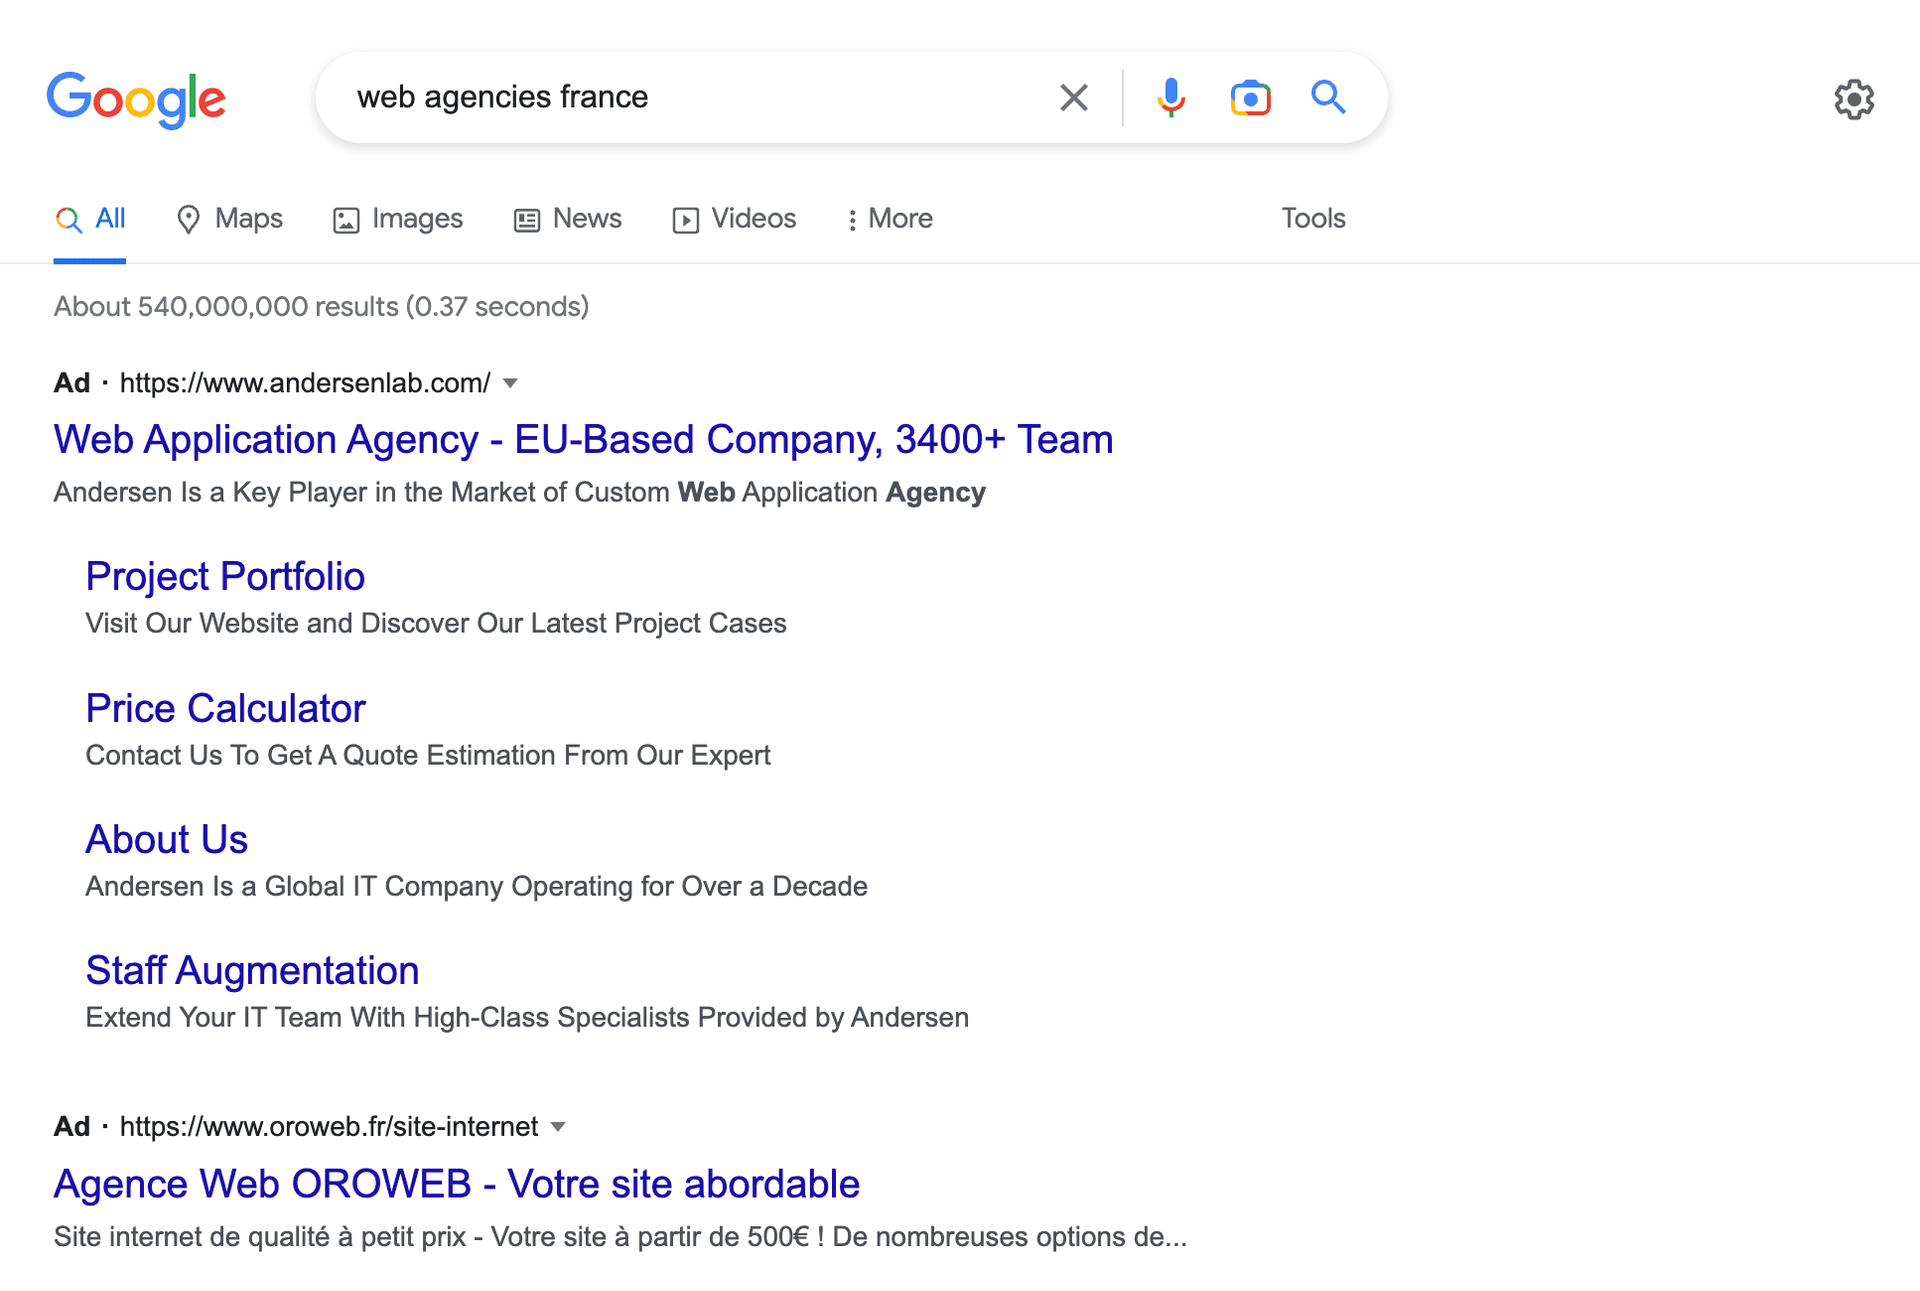Click the microphone voice search icon
This screenshot has width=1920, height=1291.
[1170, 97]
